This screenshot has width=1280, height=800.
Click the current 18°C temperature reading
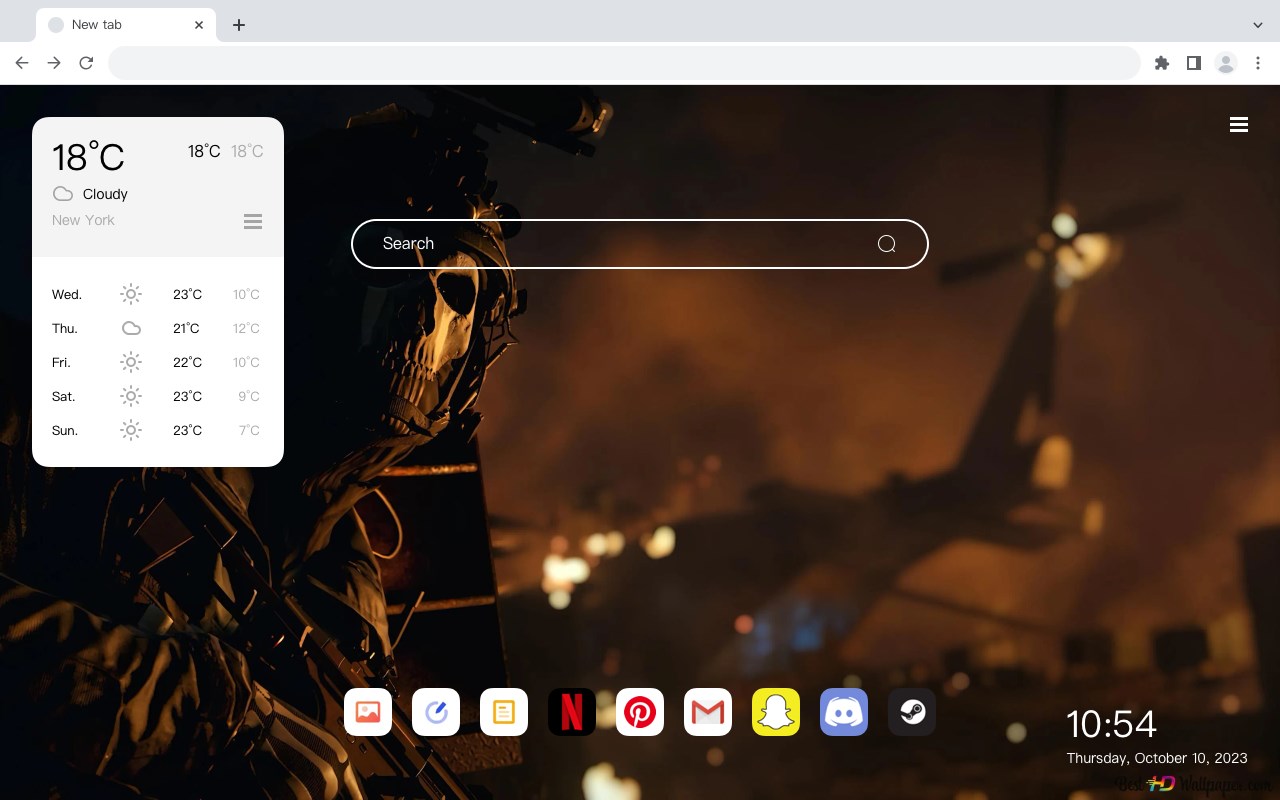88,157
